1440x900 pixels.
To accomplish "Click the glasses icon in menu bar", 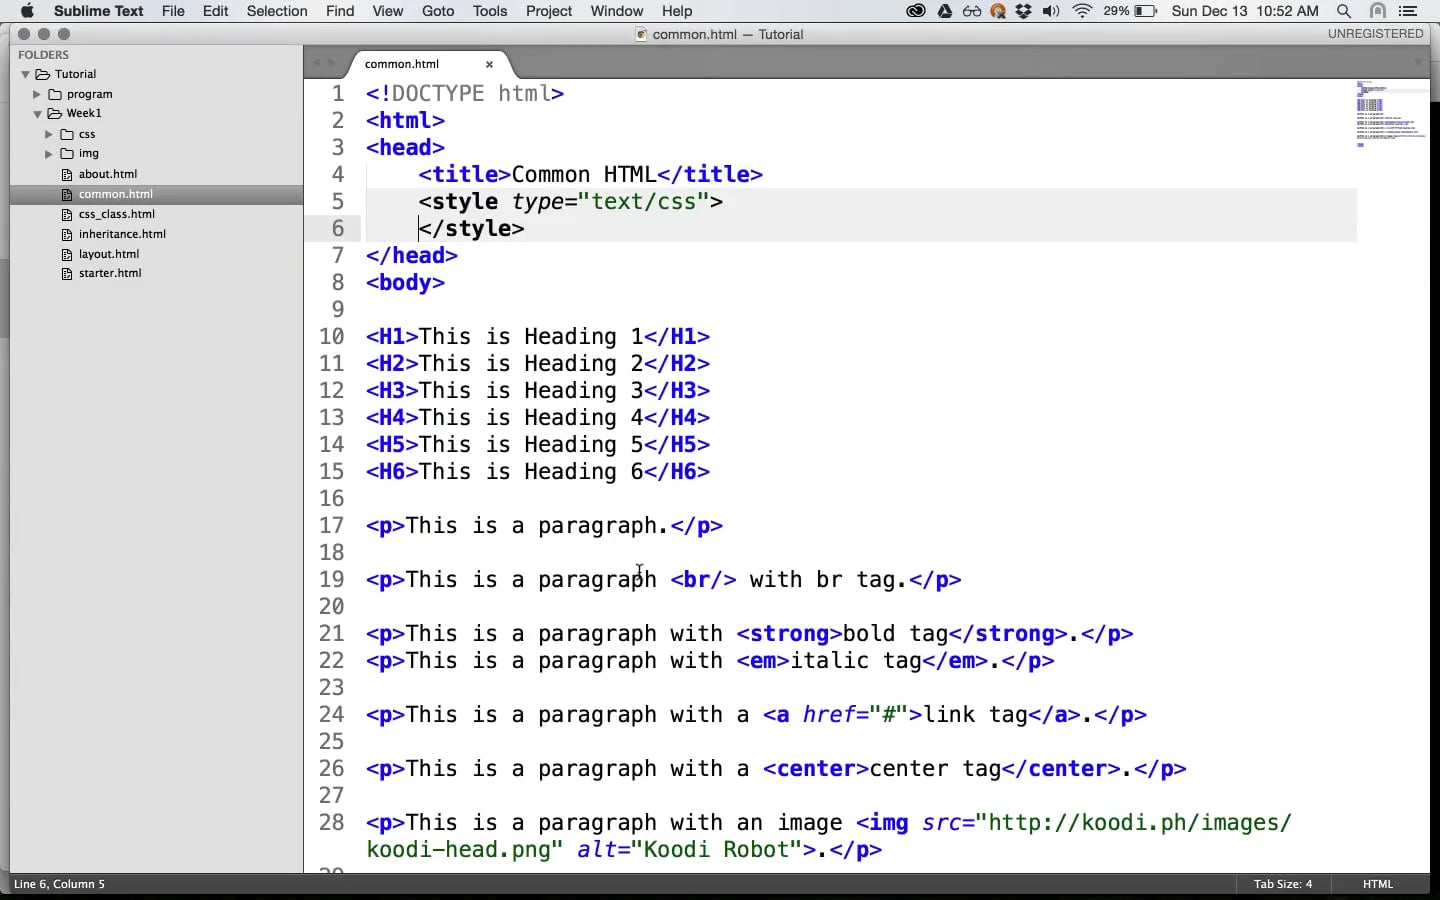I will tap(972, 11).
